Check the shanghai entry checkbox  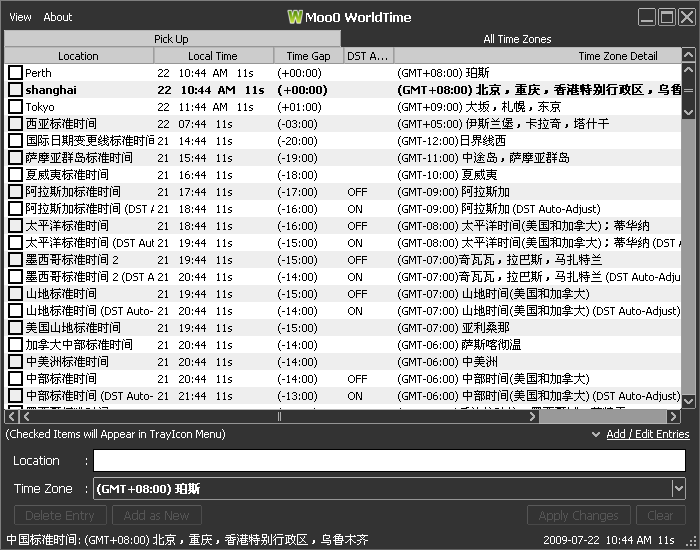tap(15, 90)
